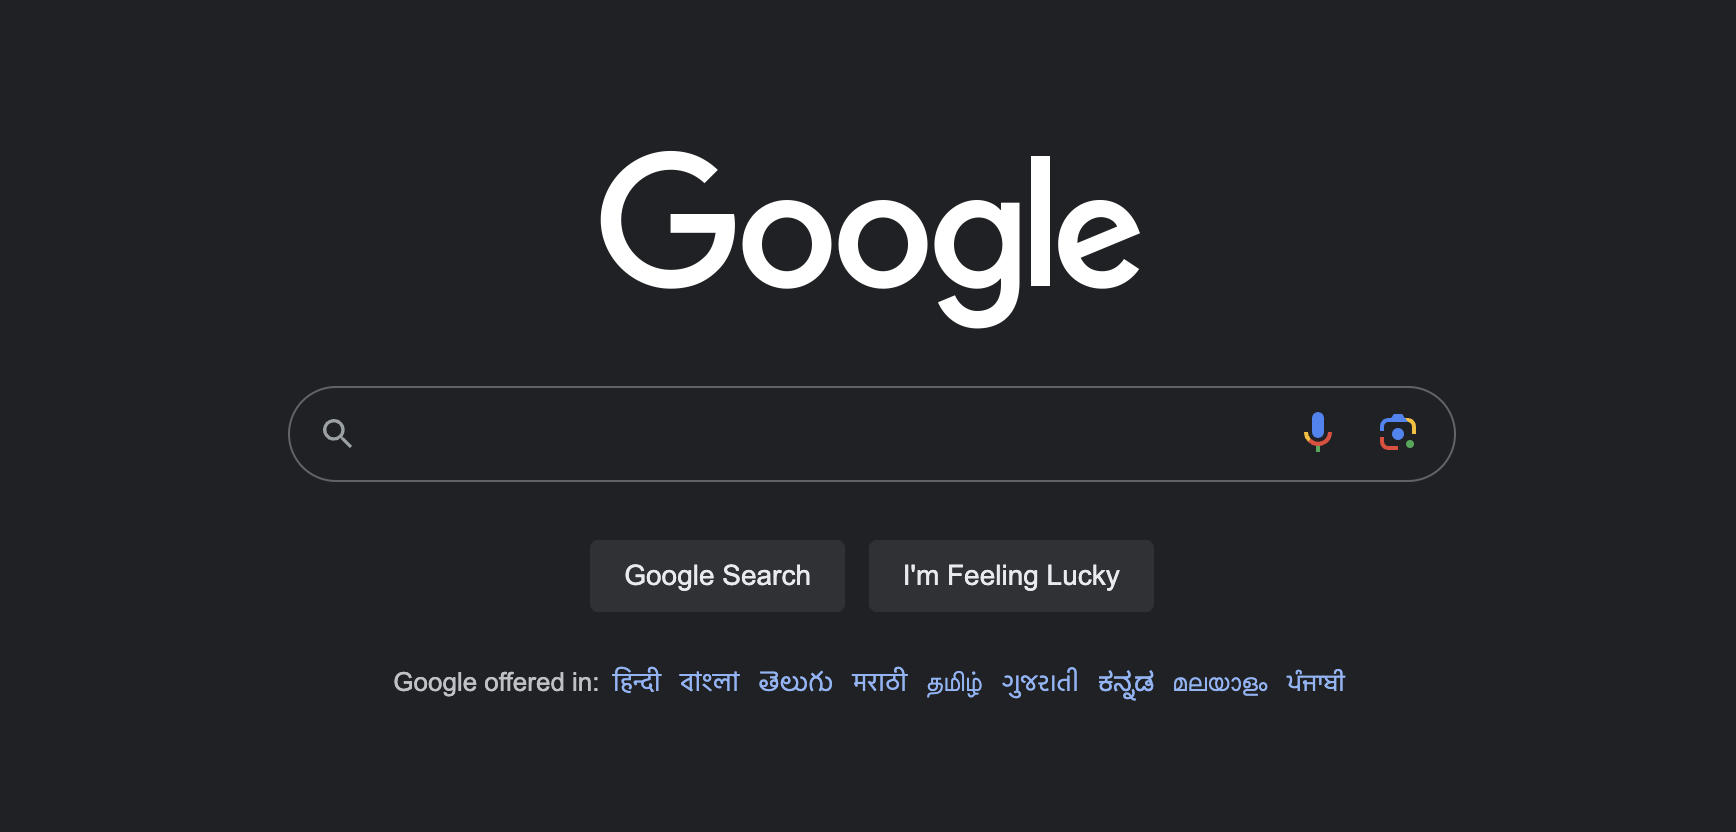
Task: Click the I'm Feeling Lucky button
Action: (1010, 575)
